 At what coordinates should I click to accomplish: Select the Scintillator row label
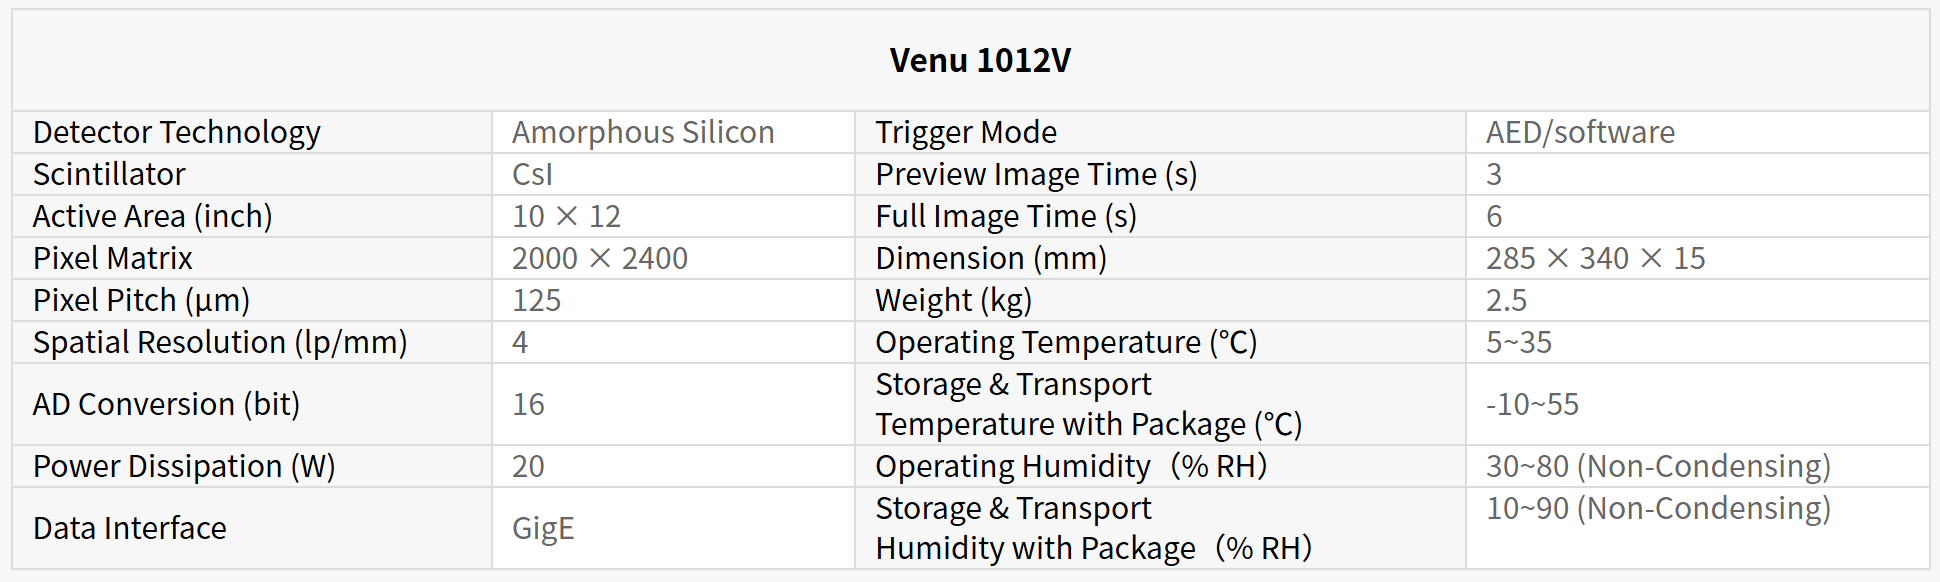click(x=109, y=175)
